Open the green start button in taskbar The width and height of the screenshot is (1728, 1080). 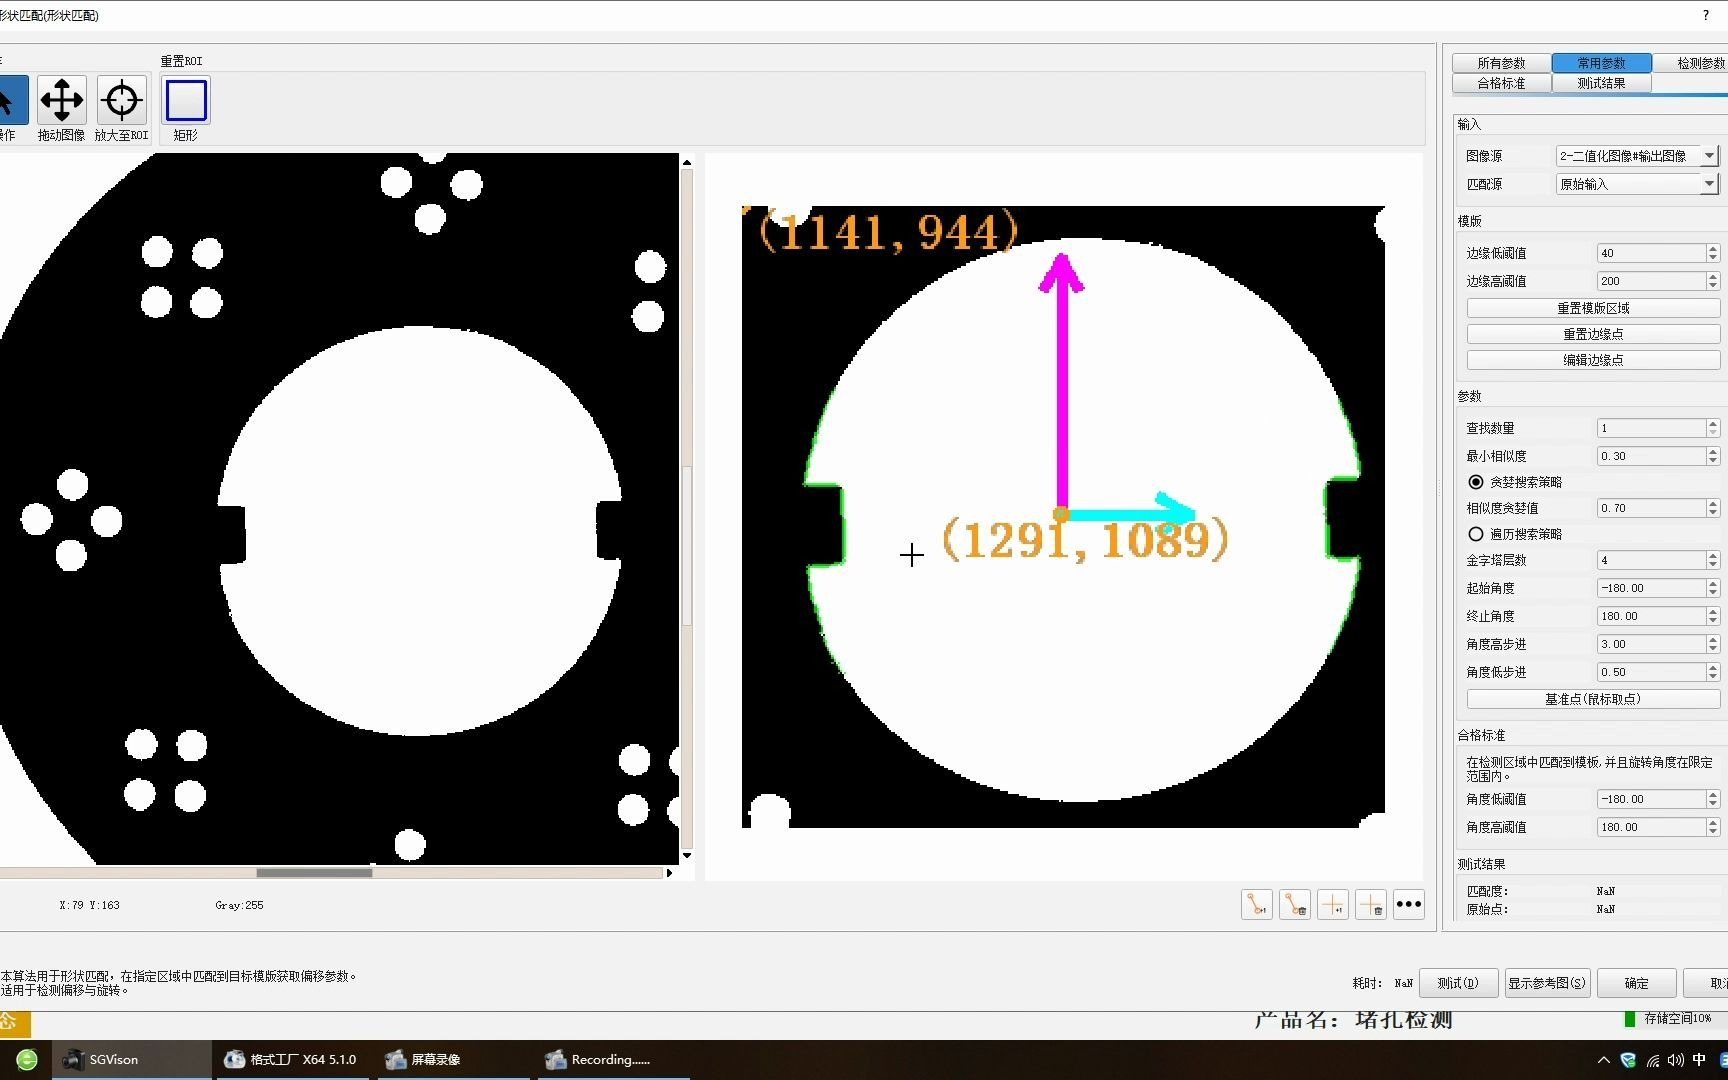coord(27,1060)
